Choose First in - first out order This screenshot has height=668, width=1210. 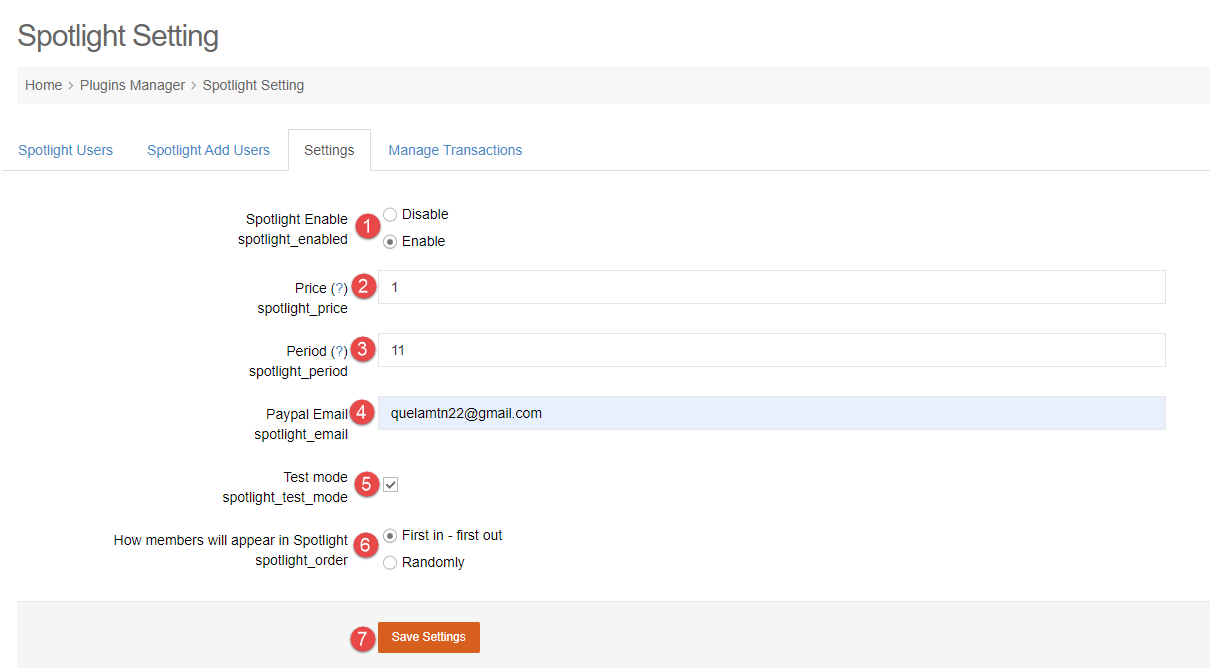coord(390,535)
